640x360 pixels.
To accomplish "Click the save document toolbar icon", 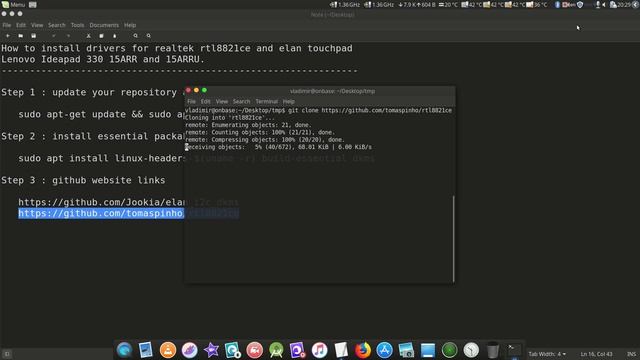I will (33, 36).
